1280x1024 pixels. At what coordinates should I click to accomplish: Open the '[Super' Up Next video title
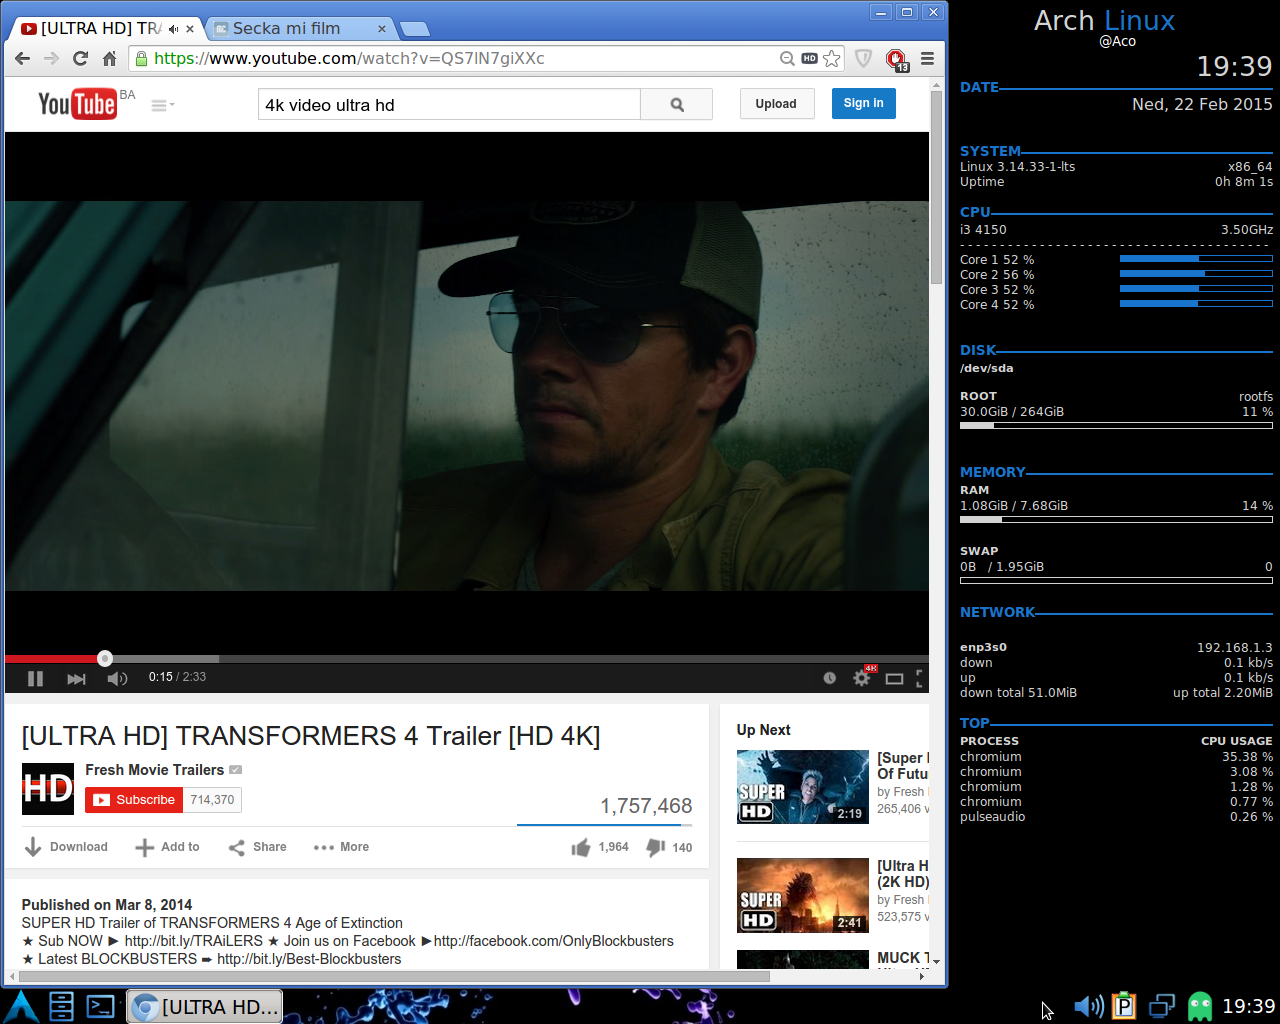click(x=903, y=766)
